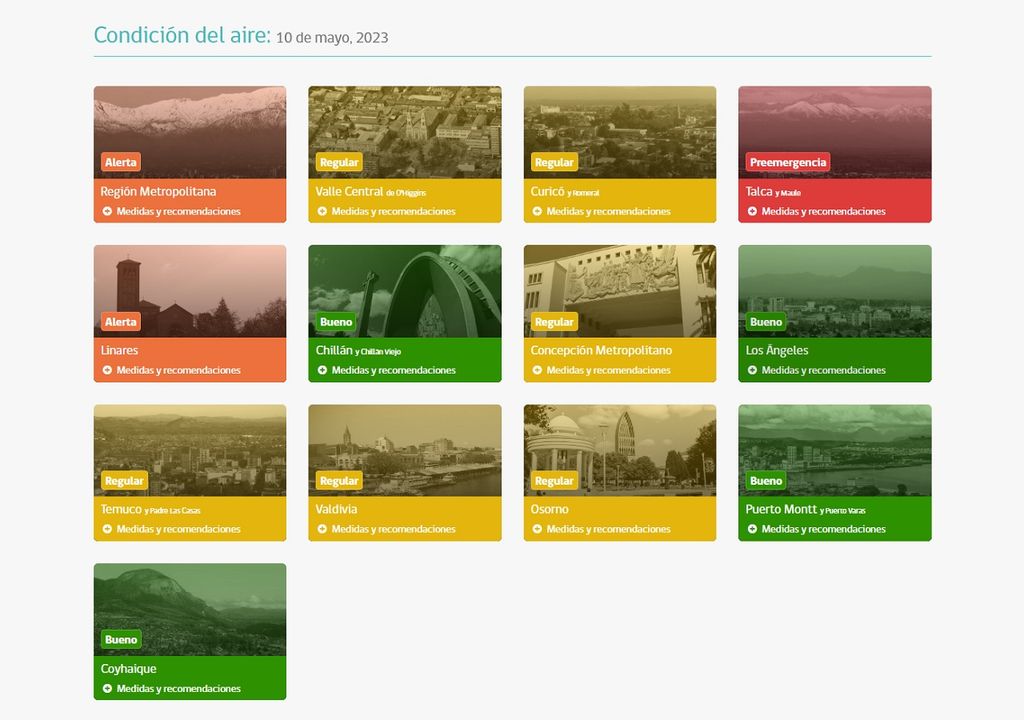Click the Regular badge on Curicó

click(554, 162)
